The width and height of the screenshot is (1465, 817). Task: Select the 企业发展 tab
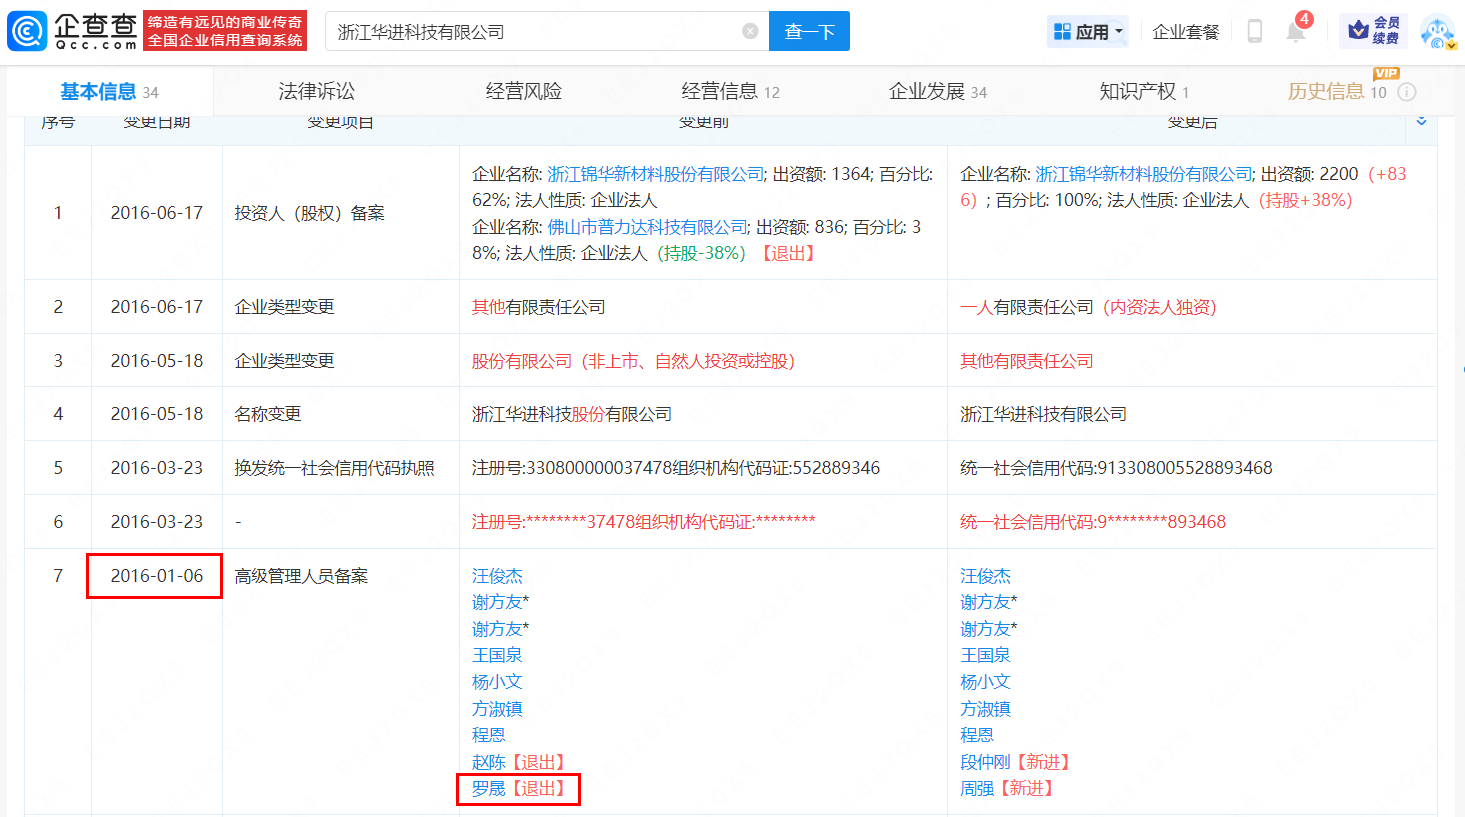click(x=927, y=92)
